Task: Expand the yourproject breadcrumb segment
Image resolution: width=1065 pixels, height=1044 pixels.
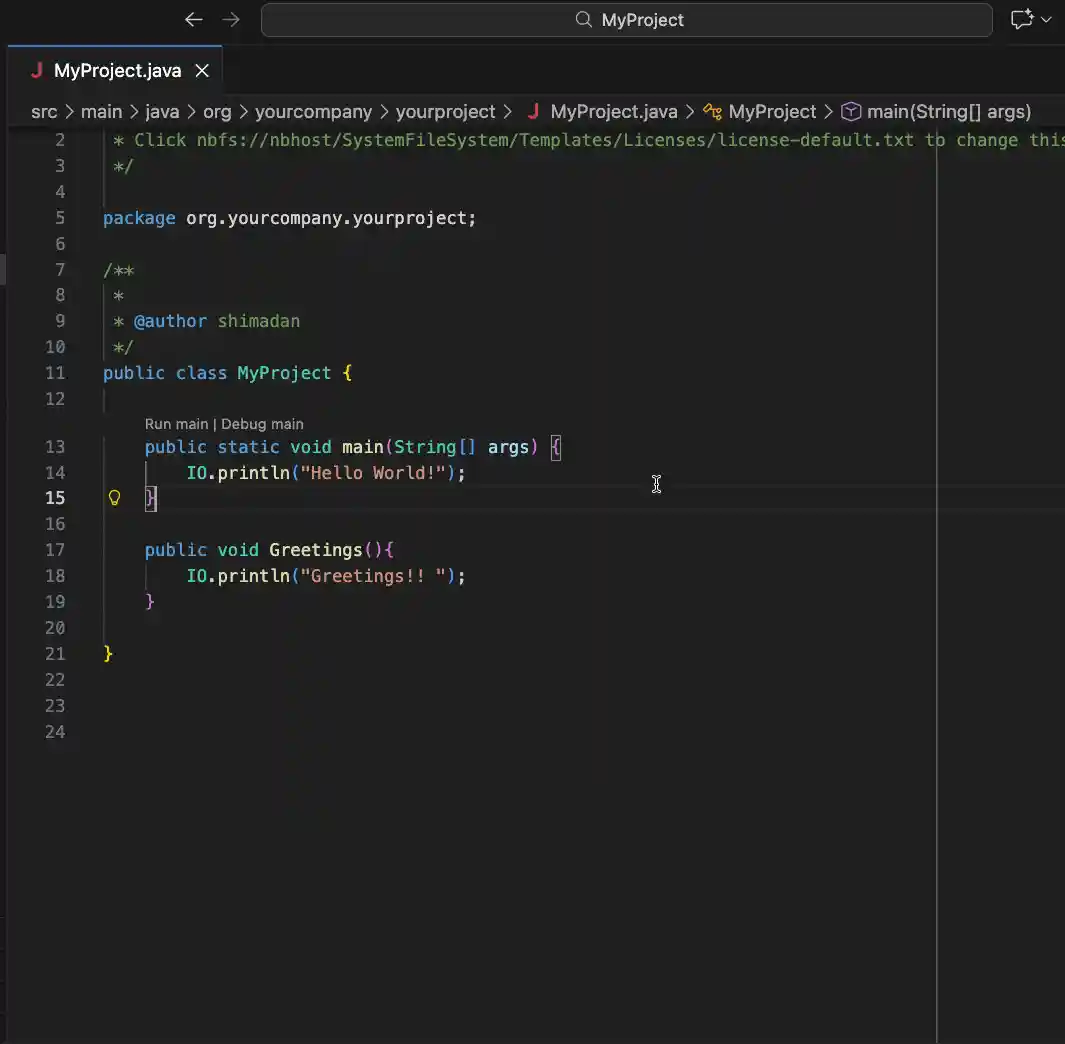Action: click(445, 112)
